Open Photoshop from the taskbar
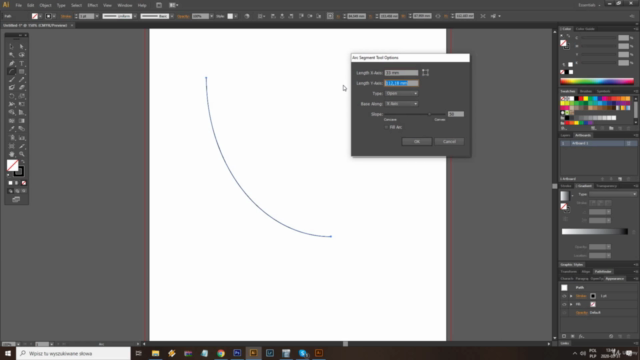 [x=237, y=353]
